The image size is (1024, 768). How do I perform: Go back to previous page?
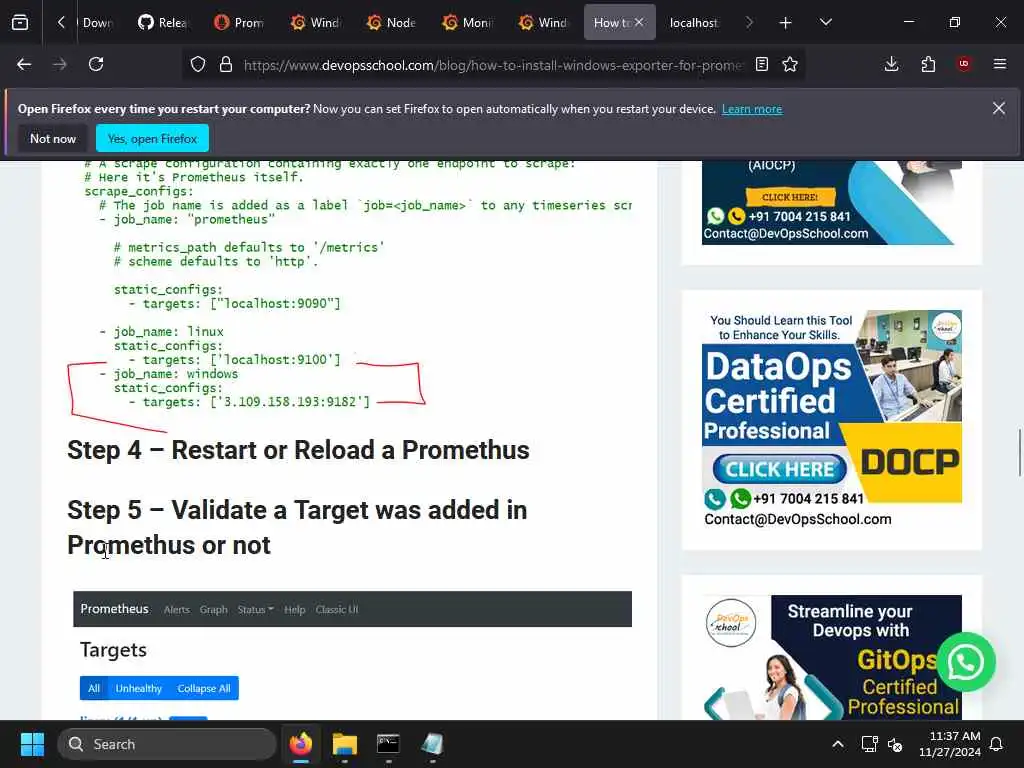point(24,64)
